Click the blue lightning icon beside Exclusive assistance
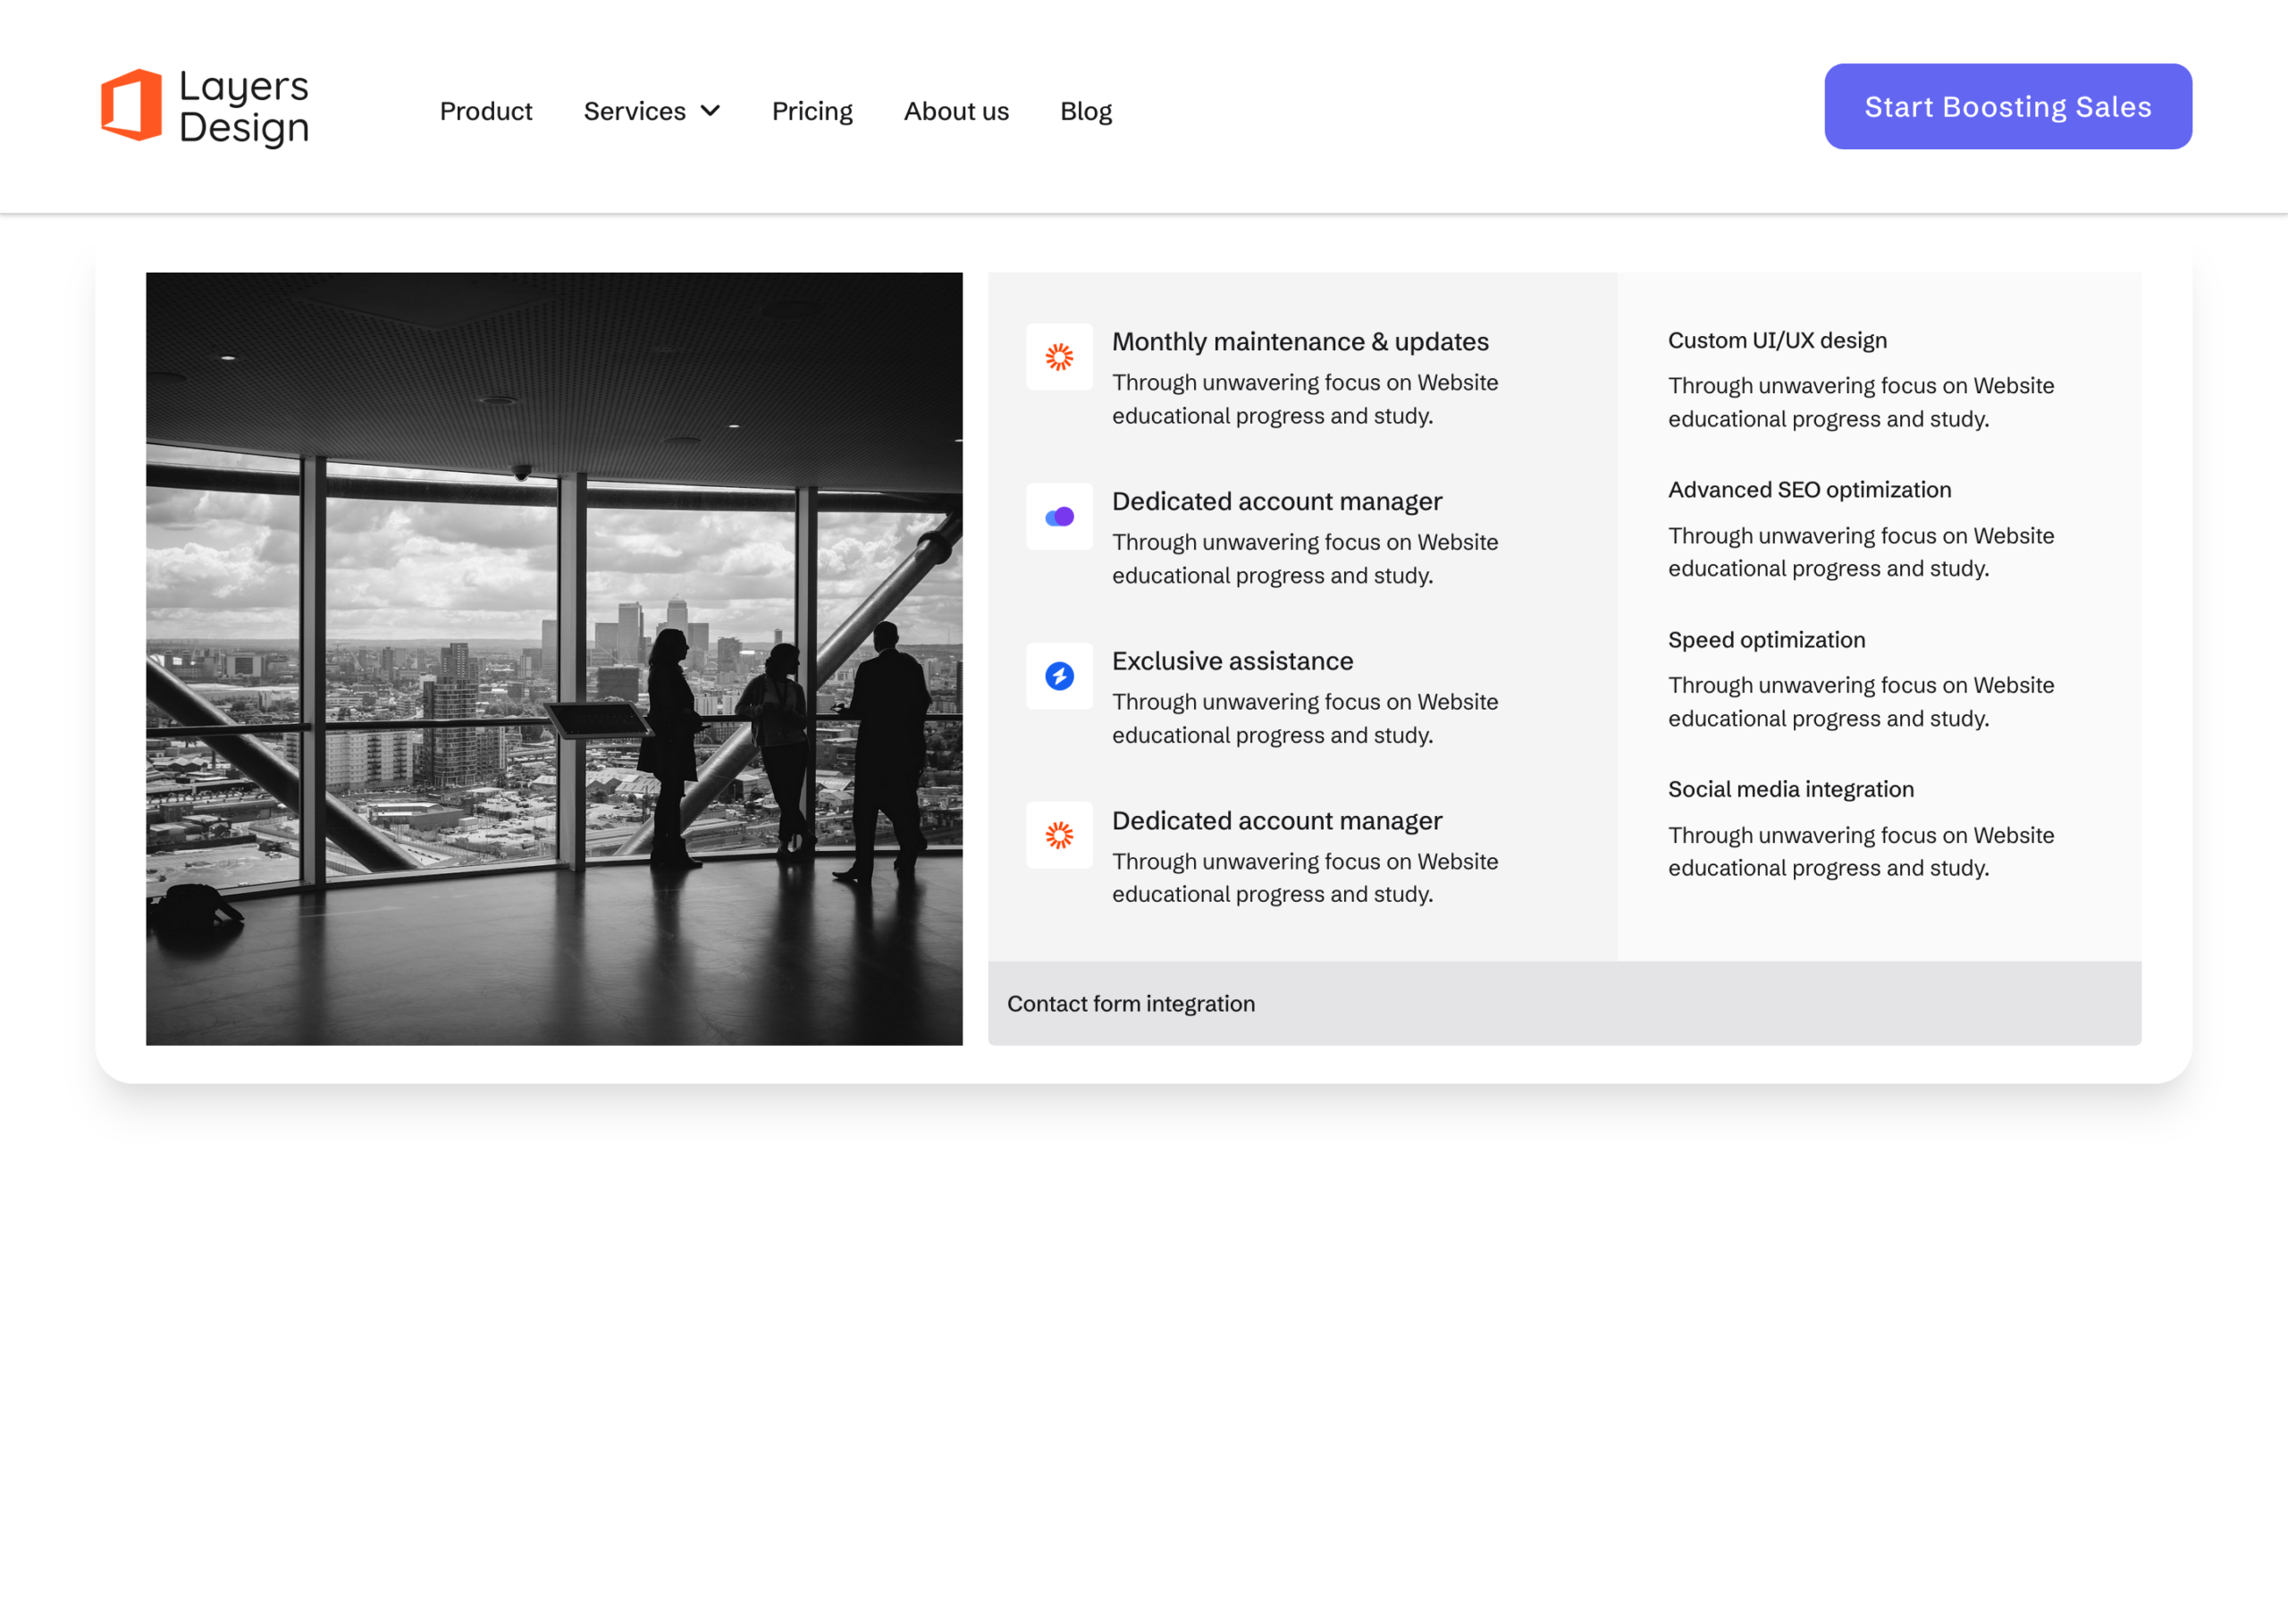2288x1624 pixels. 1059,676
